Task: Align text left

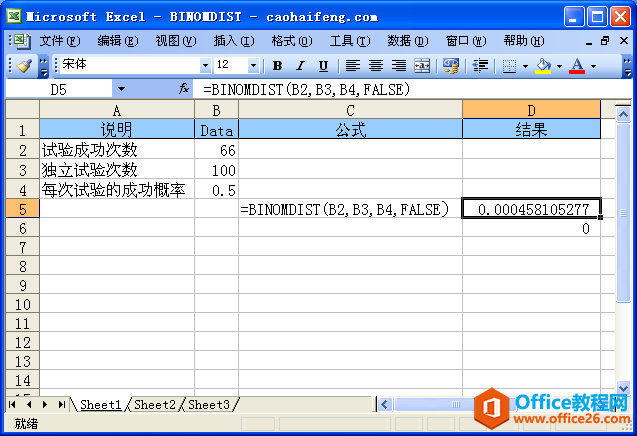Action: click(353, 65)
